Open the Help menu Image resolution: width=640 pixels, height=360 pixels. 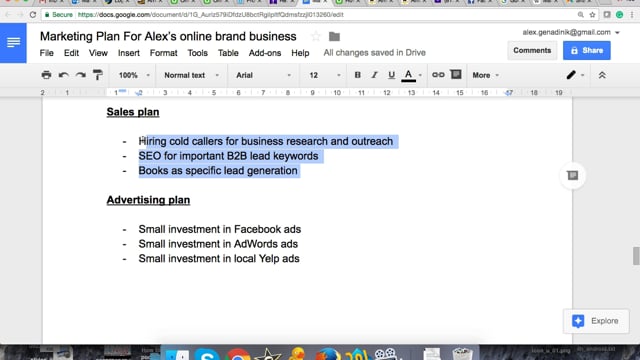coord(300,53)
